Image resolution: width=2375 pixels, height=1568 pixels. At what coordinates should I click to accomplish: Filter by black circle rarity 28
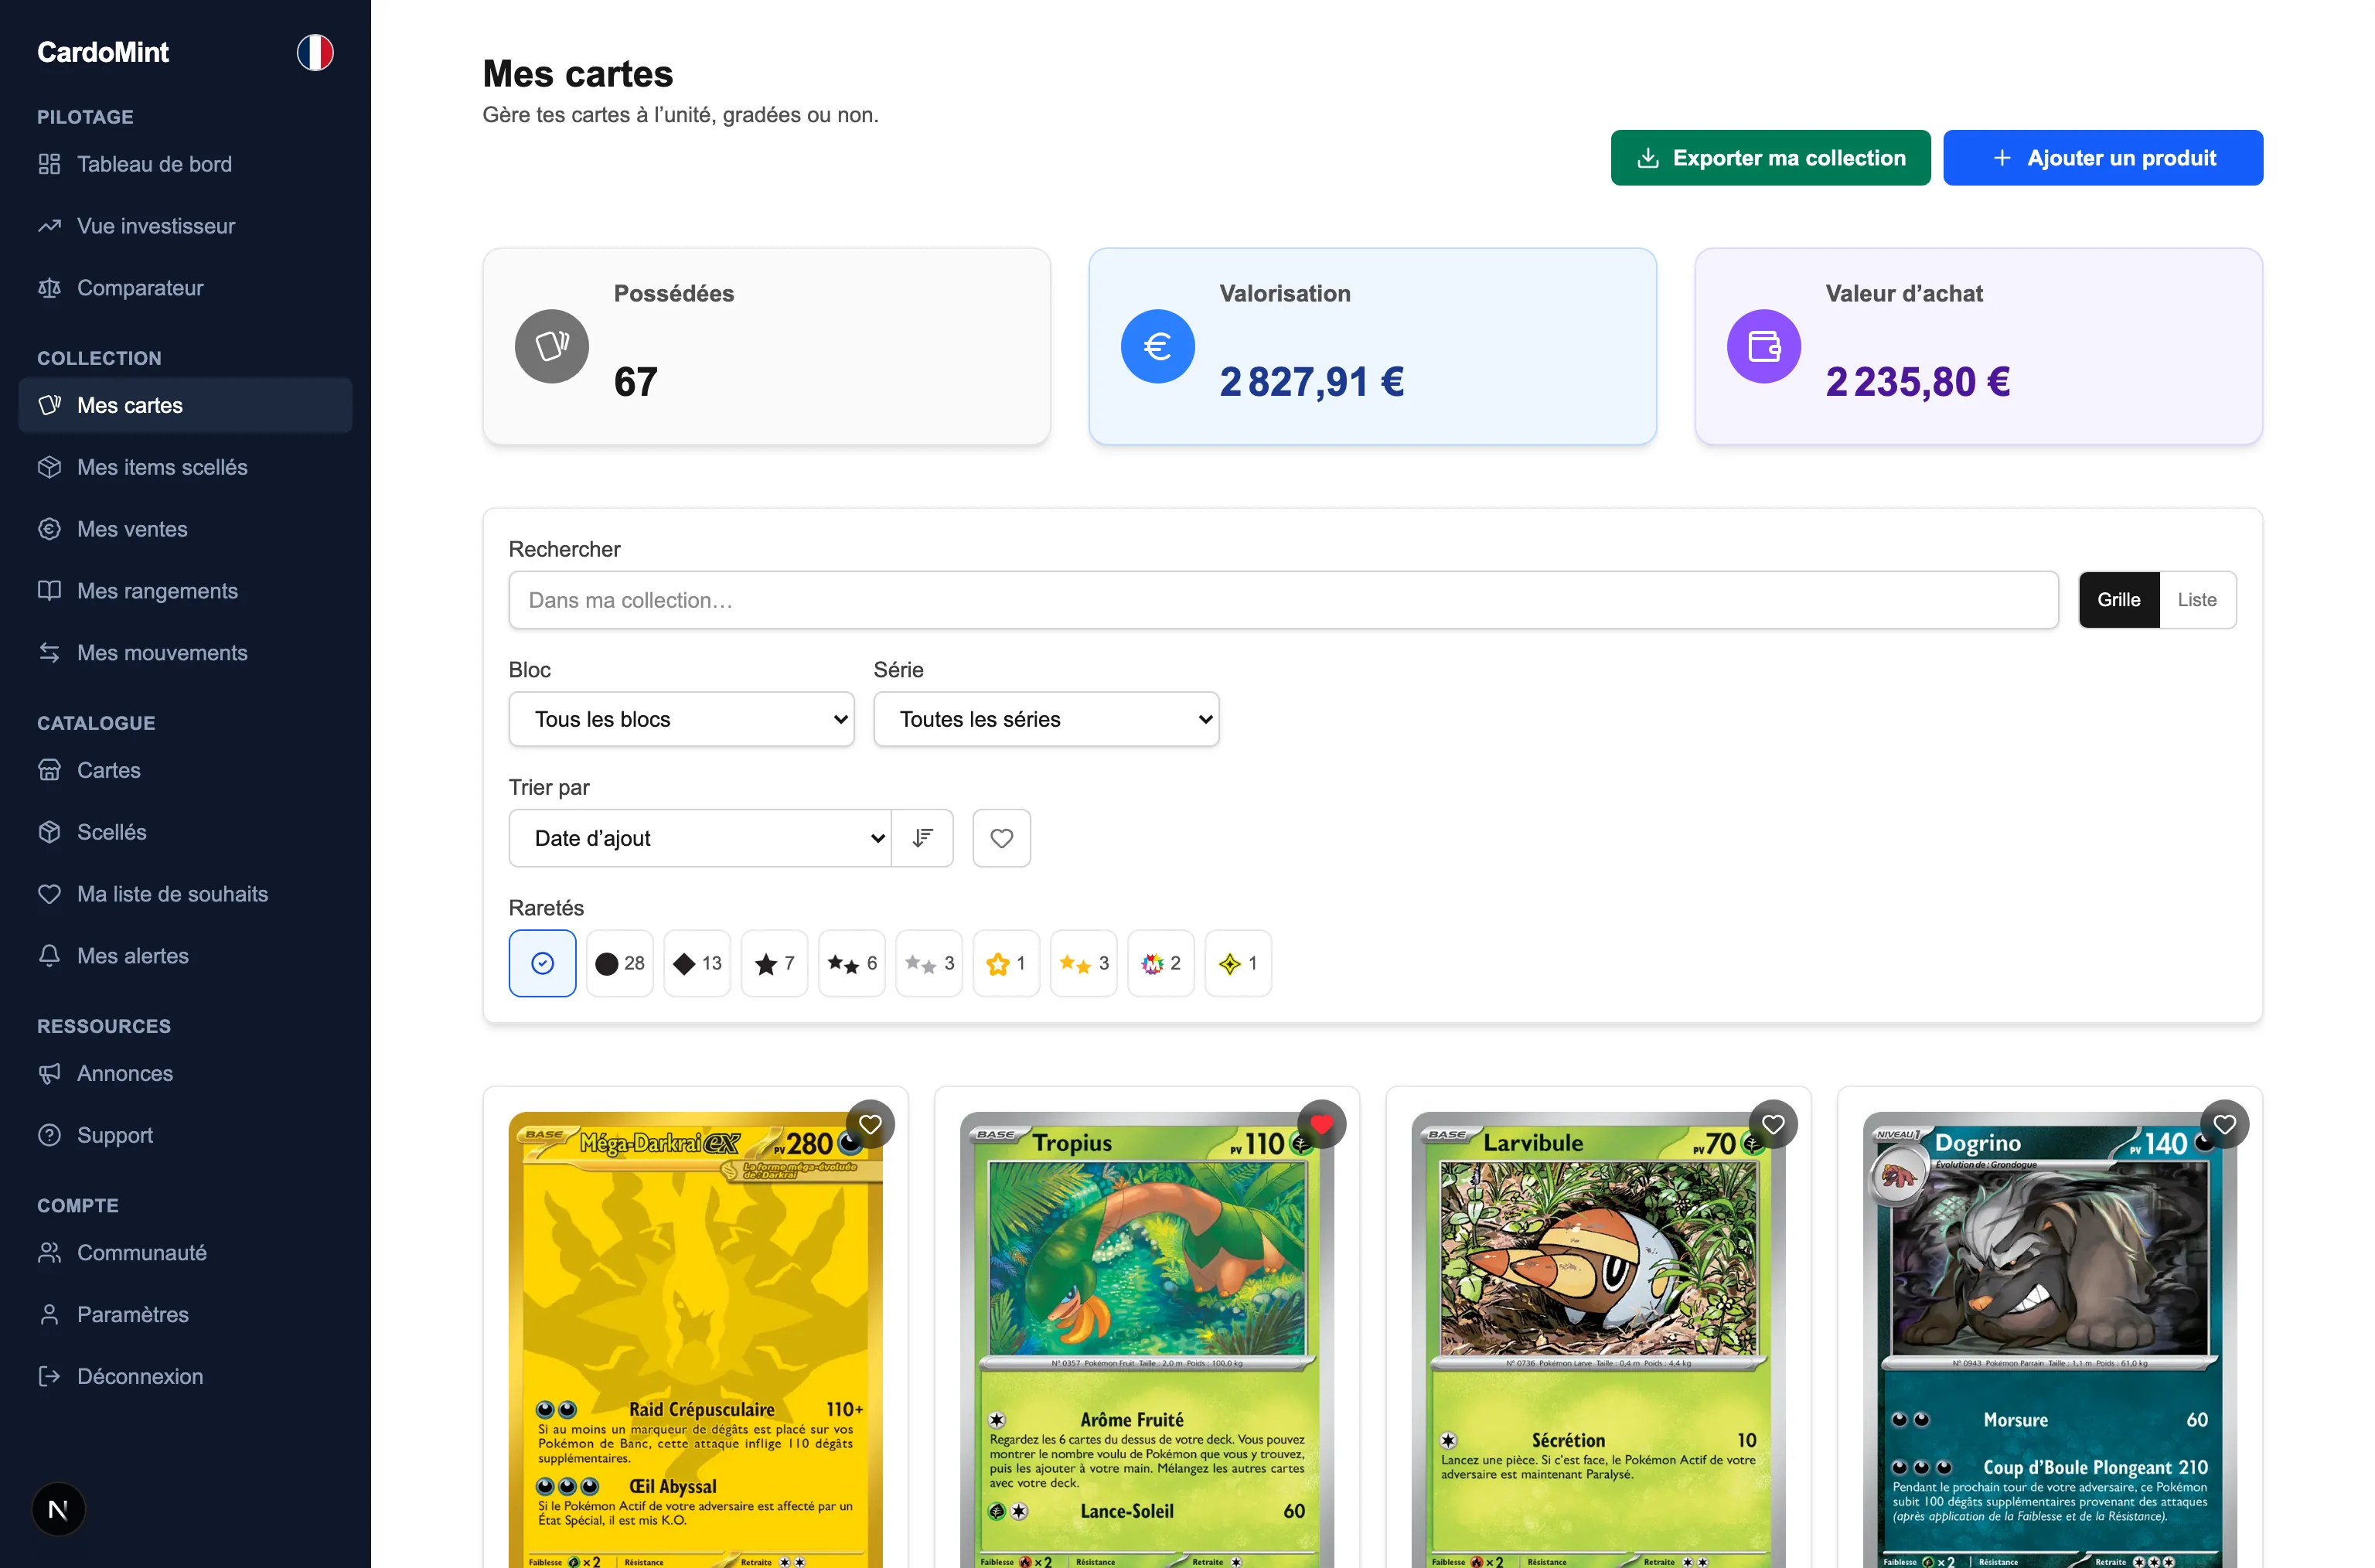point(620,963)
